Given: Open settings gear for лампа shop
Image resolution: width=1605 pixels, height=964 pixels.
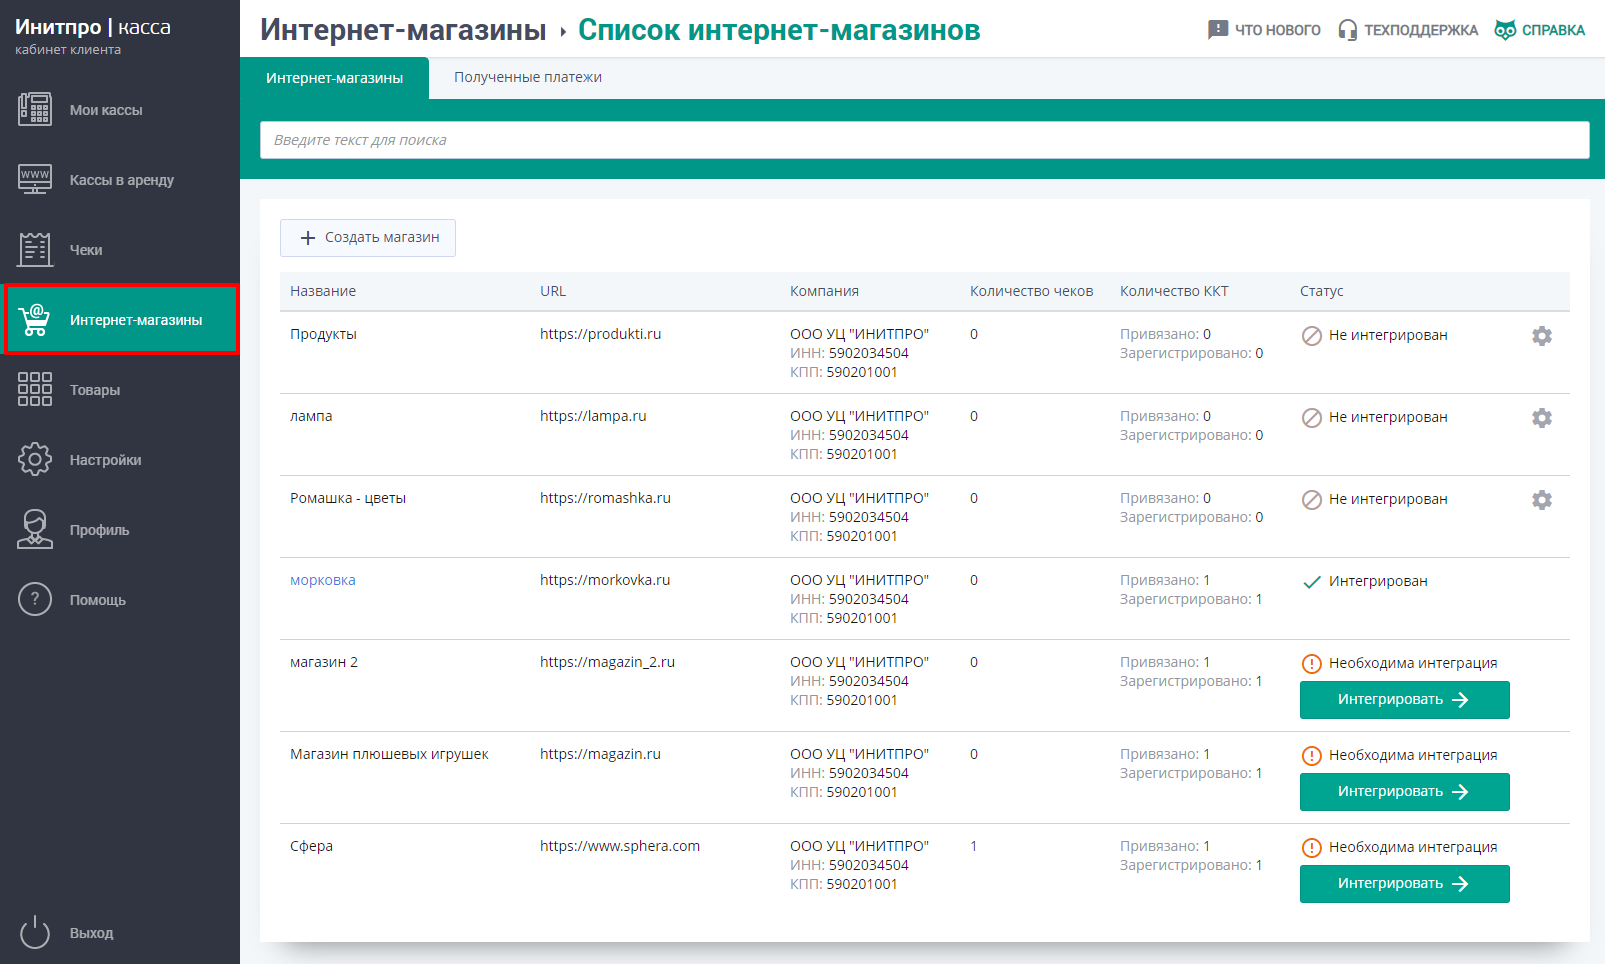Looking at the screenshot, I should 1542,418.
